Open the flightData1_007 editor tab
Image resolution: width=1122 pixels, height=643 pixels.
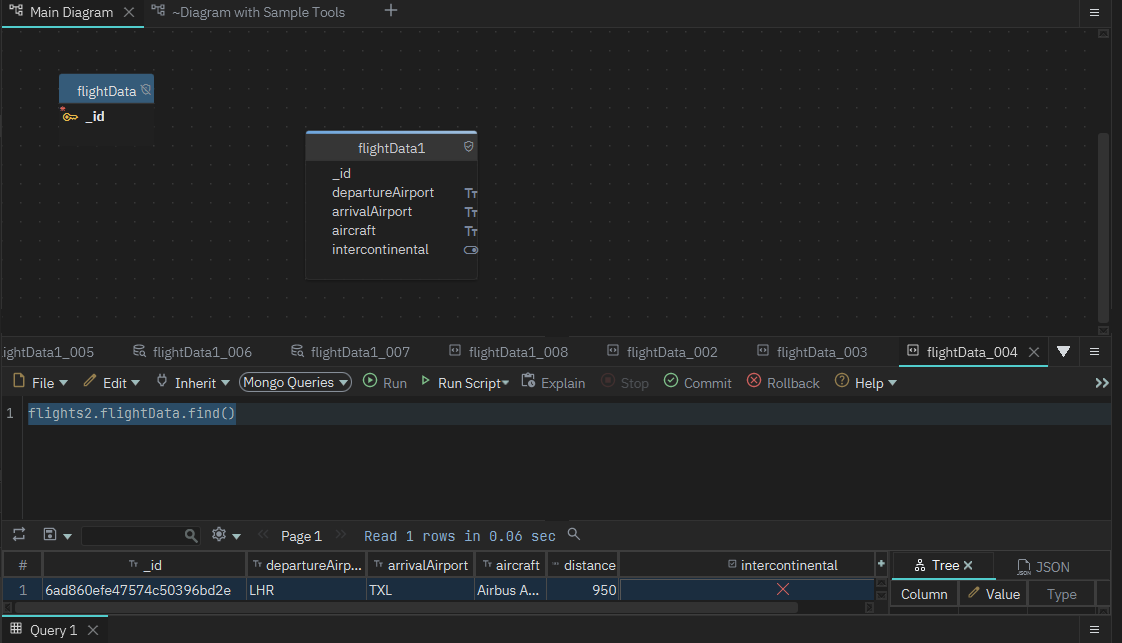tap(351, 352)
